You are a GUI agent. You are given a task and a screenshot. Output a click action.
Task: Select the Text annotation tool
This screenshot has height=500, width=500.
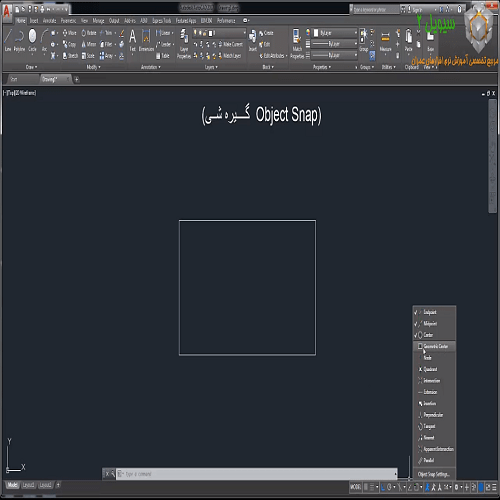click(132, 40)
